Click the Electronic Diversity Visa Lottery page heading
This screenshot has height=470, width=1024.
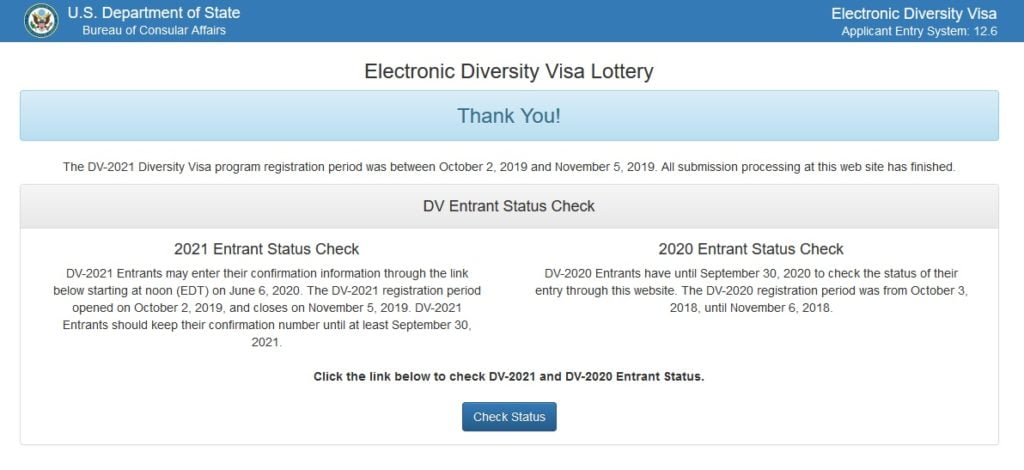point(509,71)
